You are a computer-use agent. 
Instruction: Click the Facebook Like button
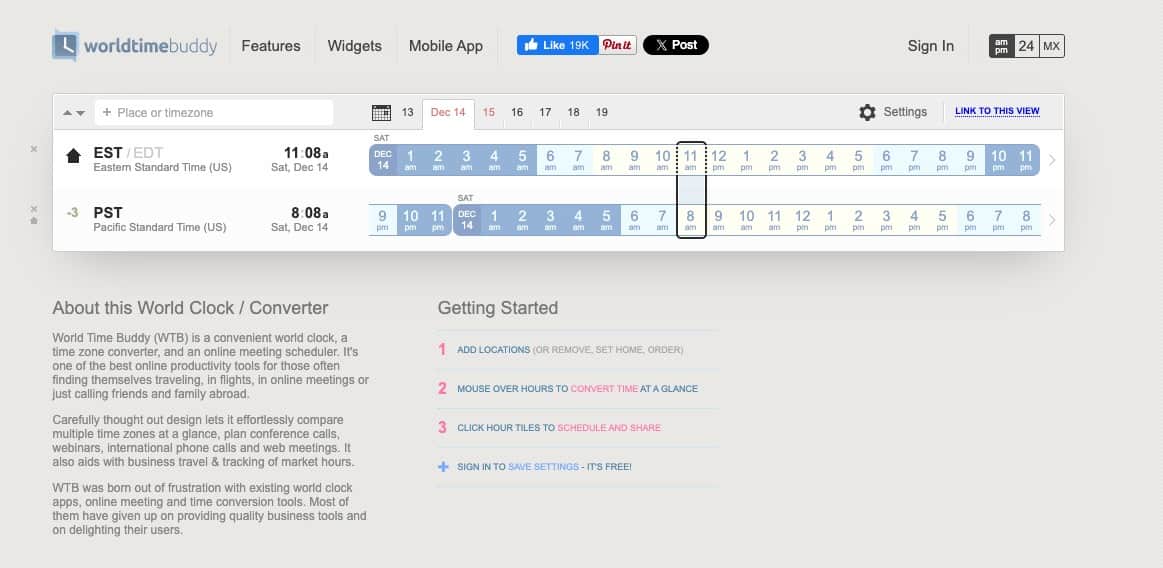[x=557, y=45]
